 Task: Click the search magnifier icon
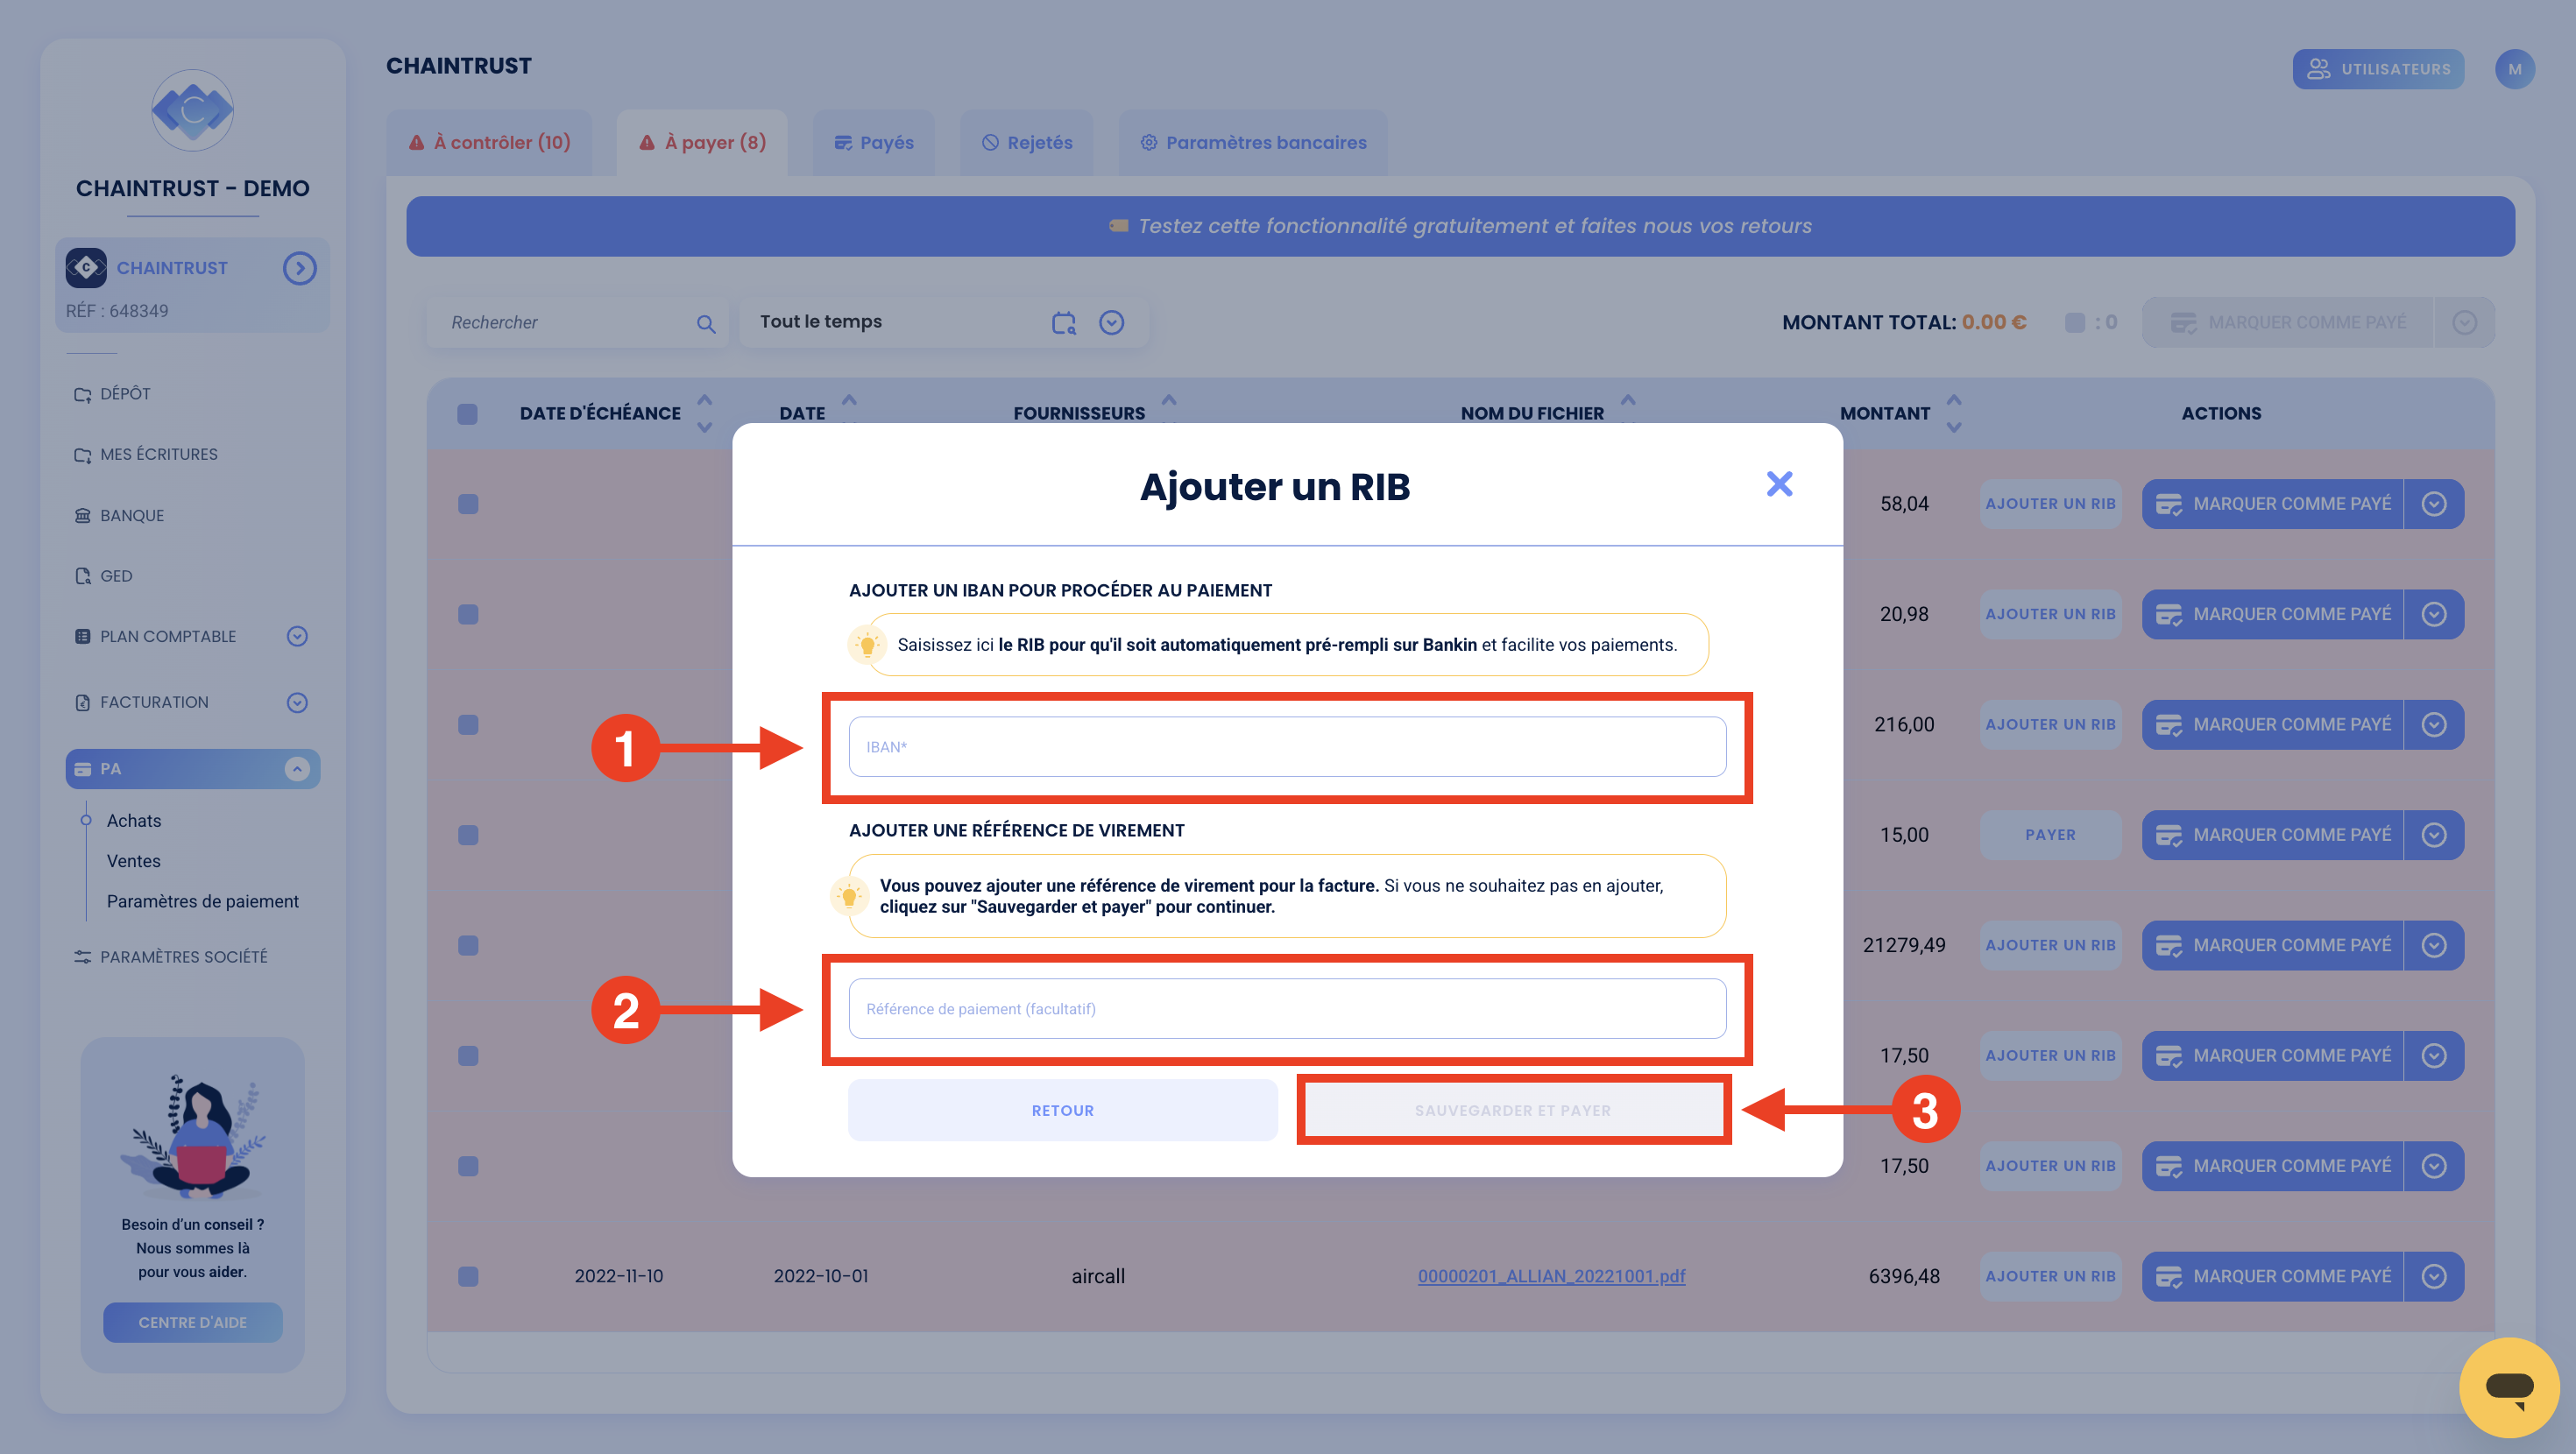pos(706,323)
